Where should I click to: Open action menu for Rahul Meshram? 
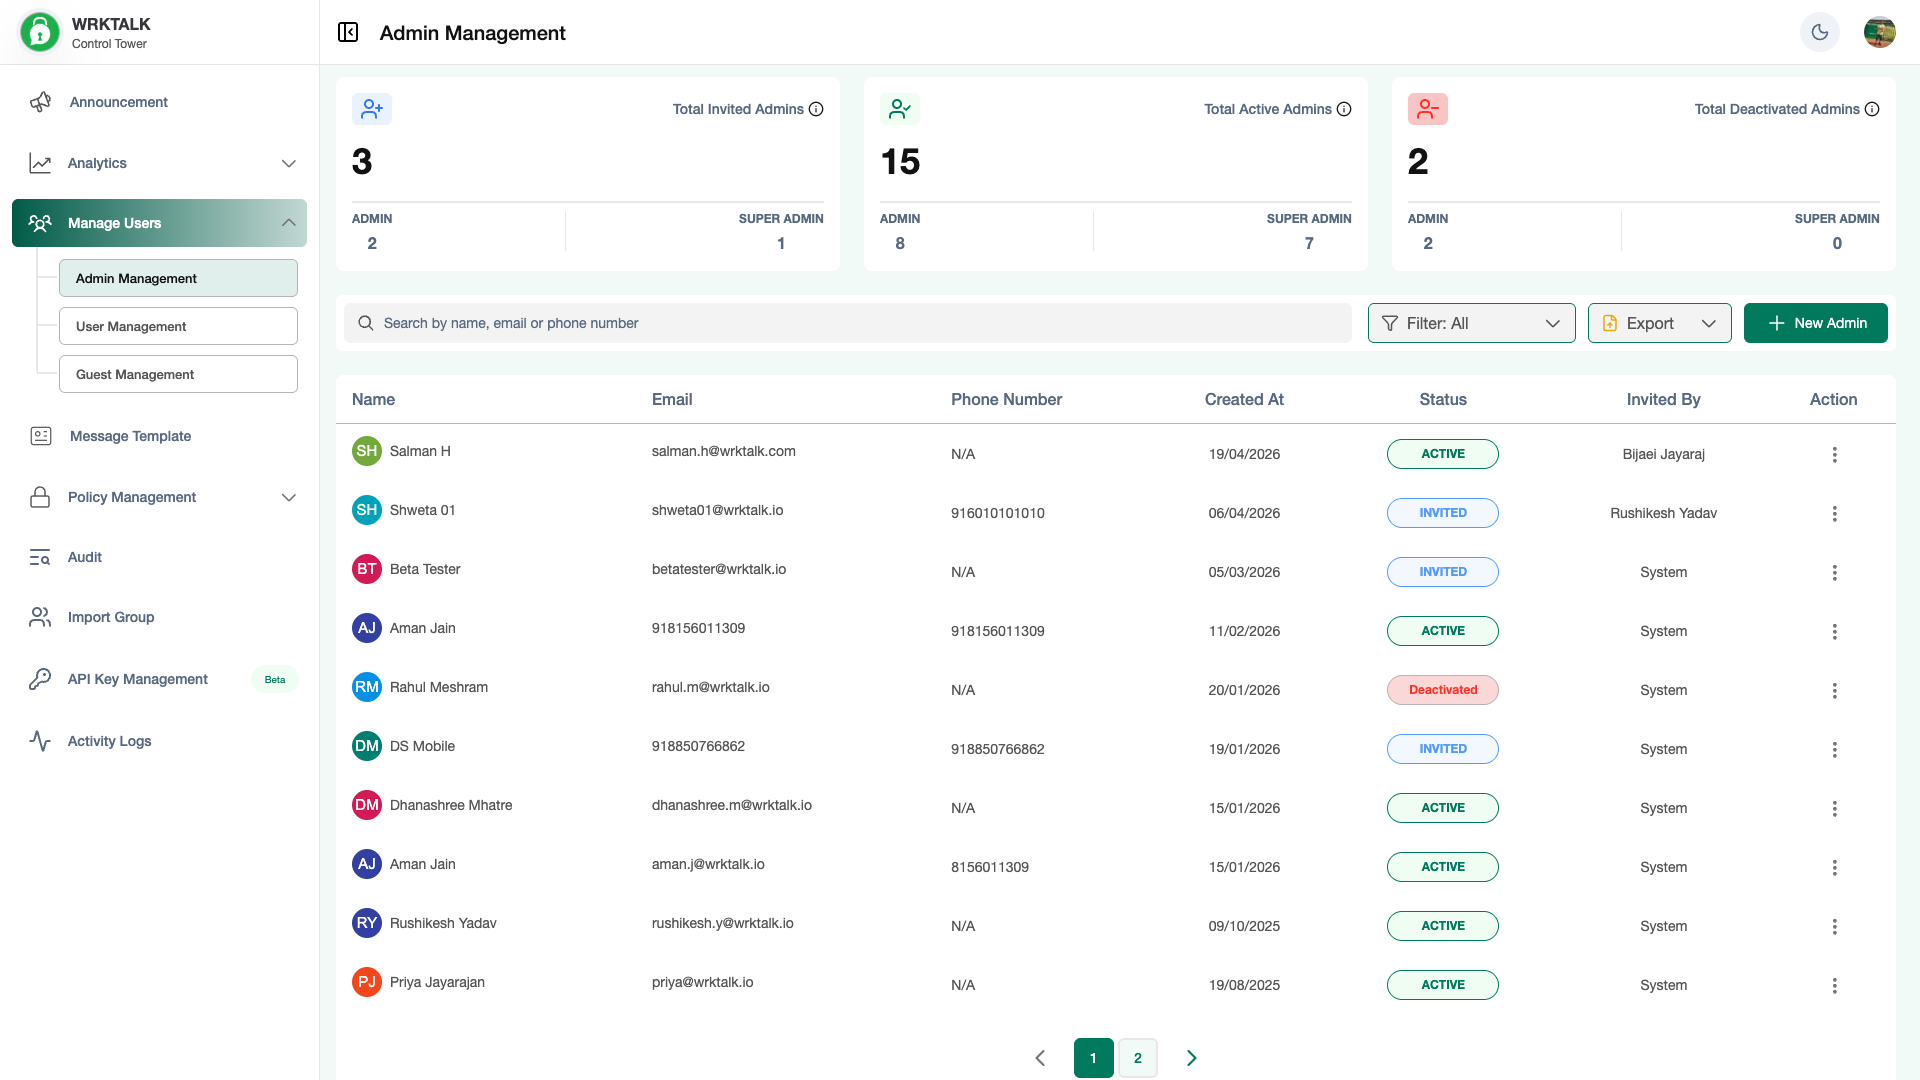click(1834, 691)
